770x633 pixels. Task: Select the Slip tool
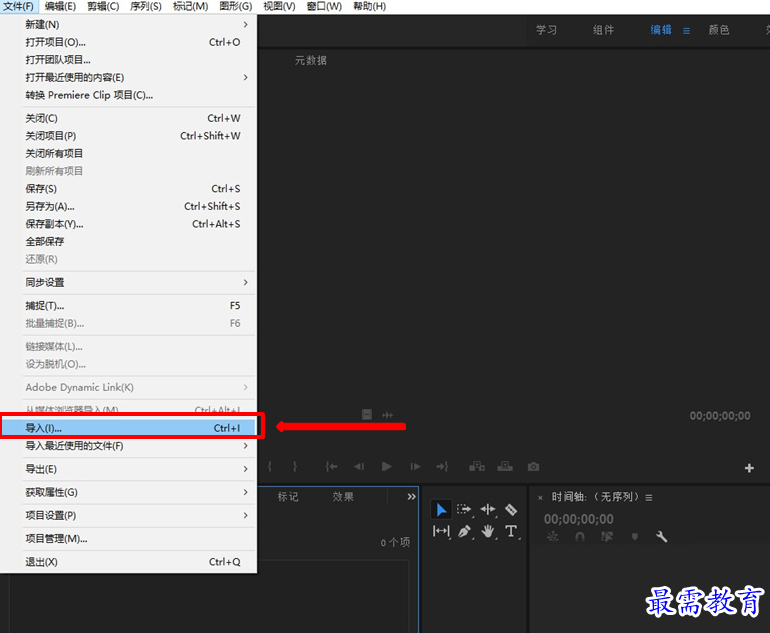tap(441, 531)
